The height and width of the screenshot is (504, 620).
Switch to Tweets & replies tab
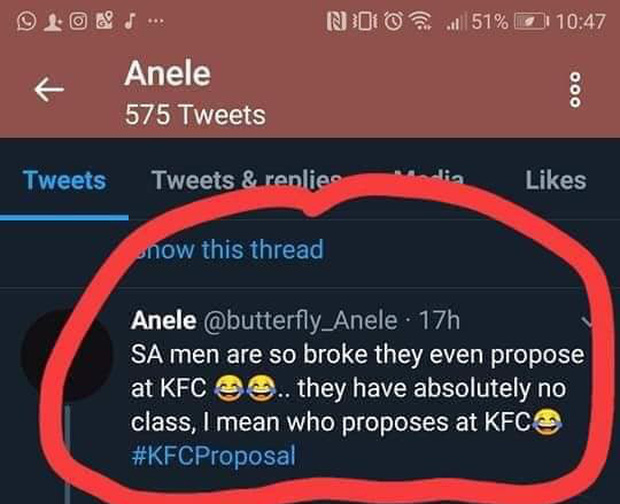[247, 180]
